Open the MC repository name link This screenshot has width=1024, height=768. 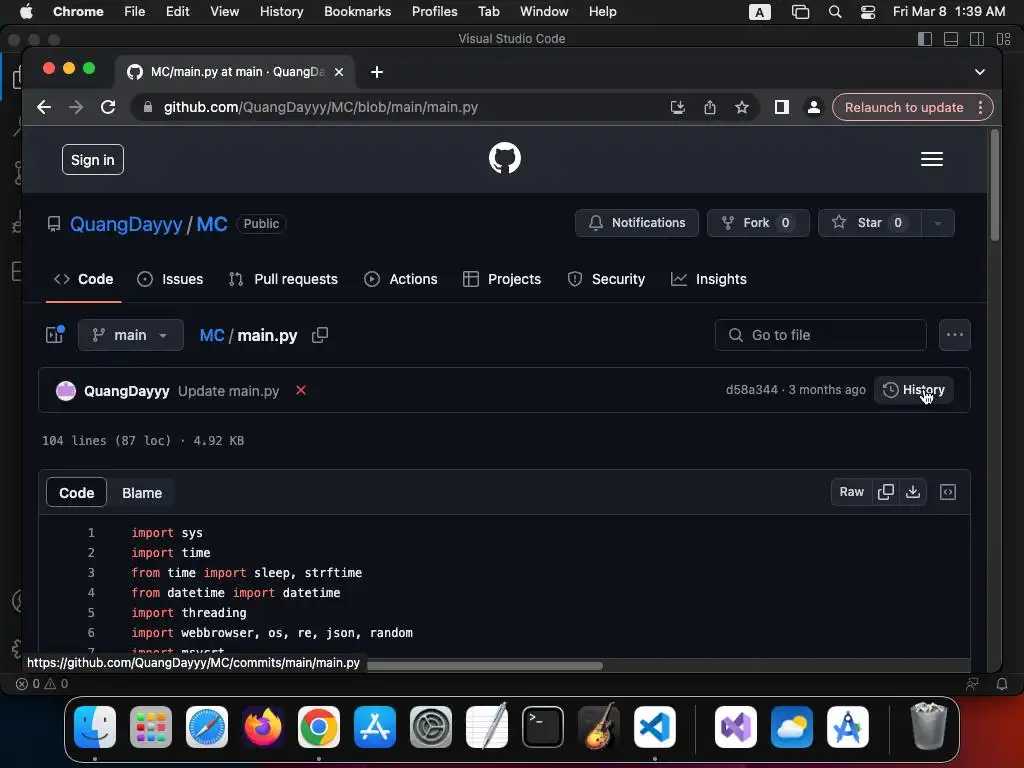click(x=212, y=224)
